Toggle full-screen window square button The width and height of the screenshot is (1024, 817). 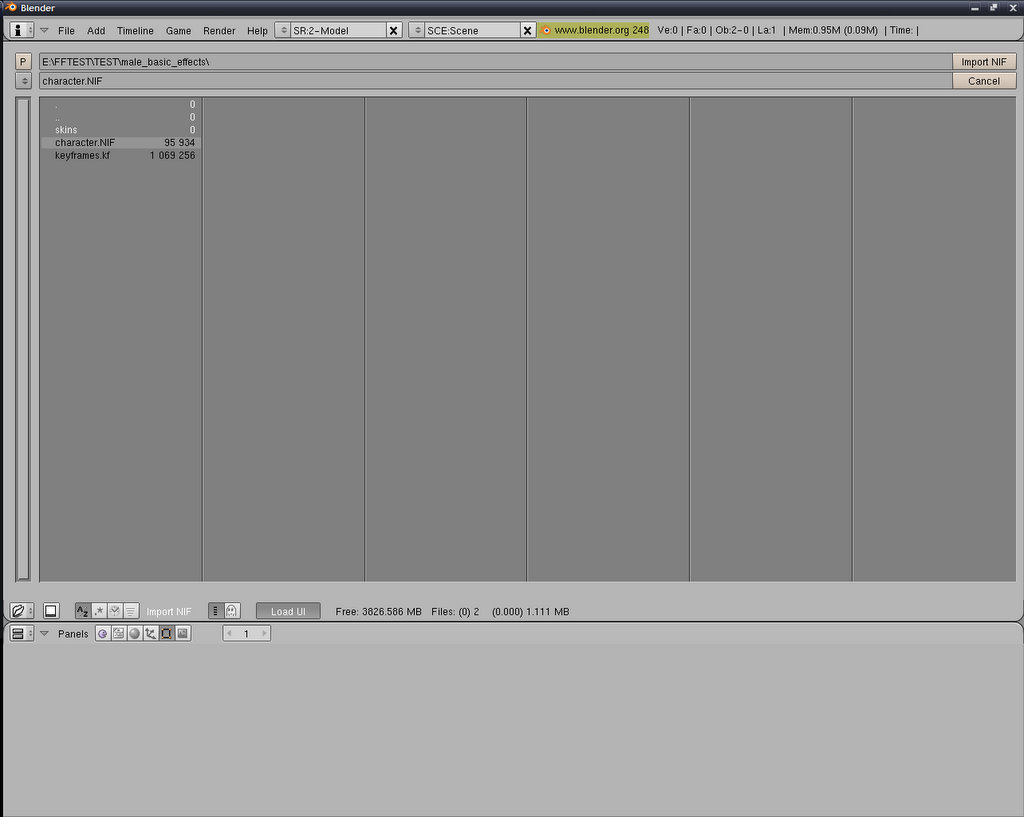(51, 611)
